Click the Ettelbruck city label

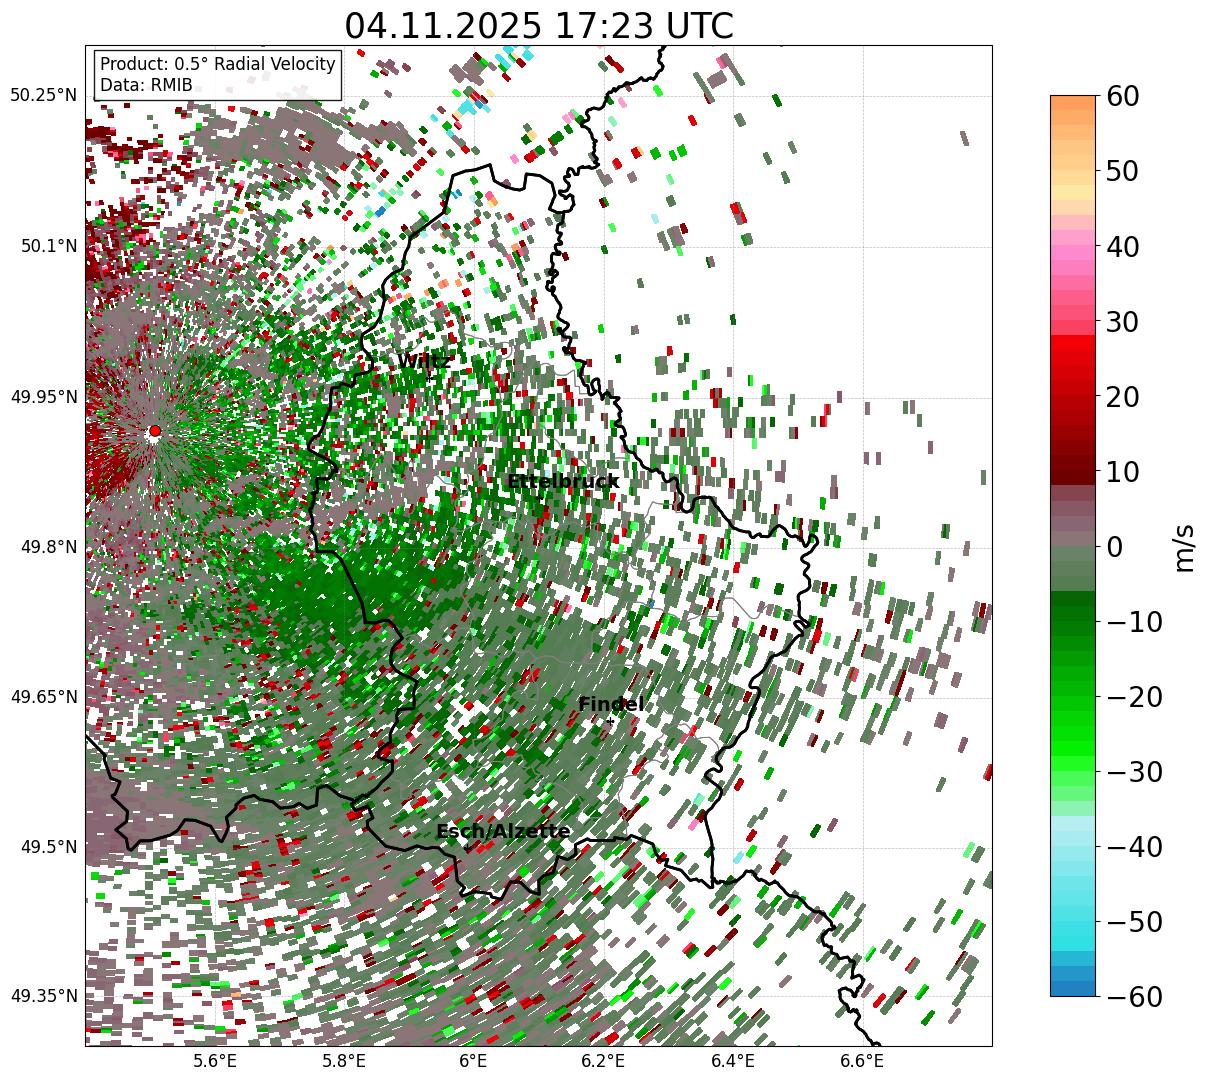563,482
